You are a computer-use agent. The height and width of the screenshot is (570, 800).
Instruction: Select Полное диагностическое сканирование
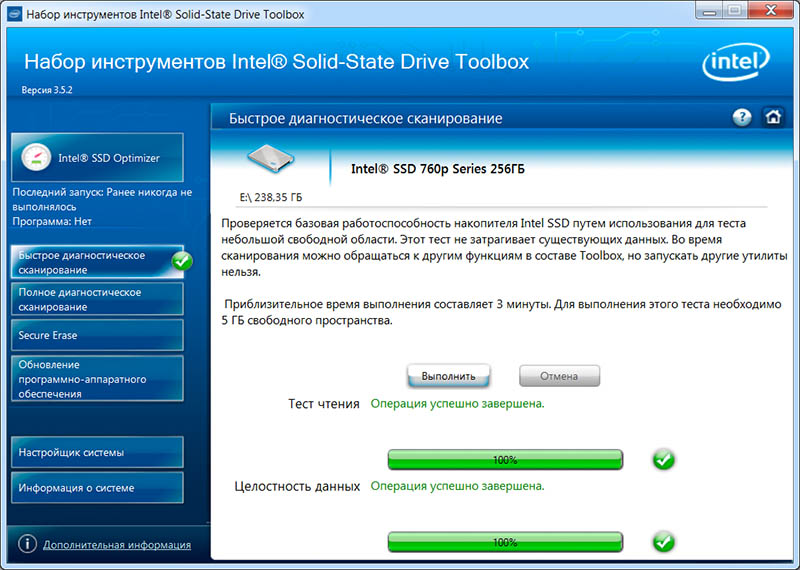coord(97,300)
